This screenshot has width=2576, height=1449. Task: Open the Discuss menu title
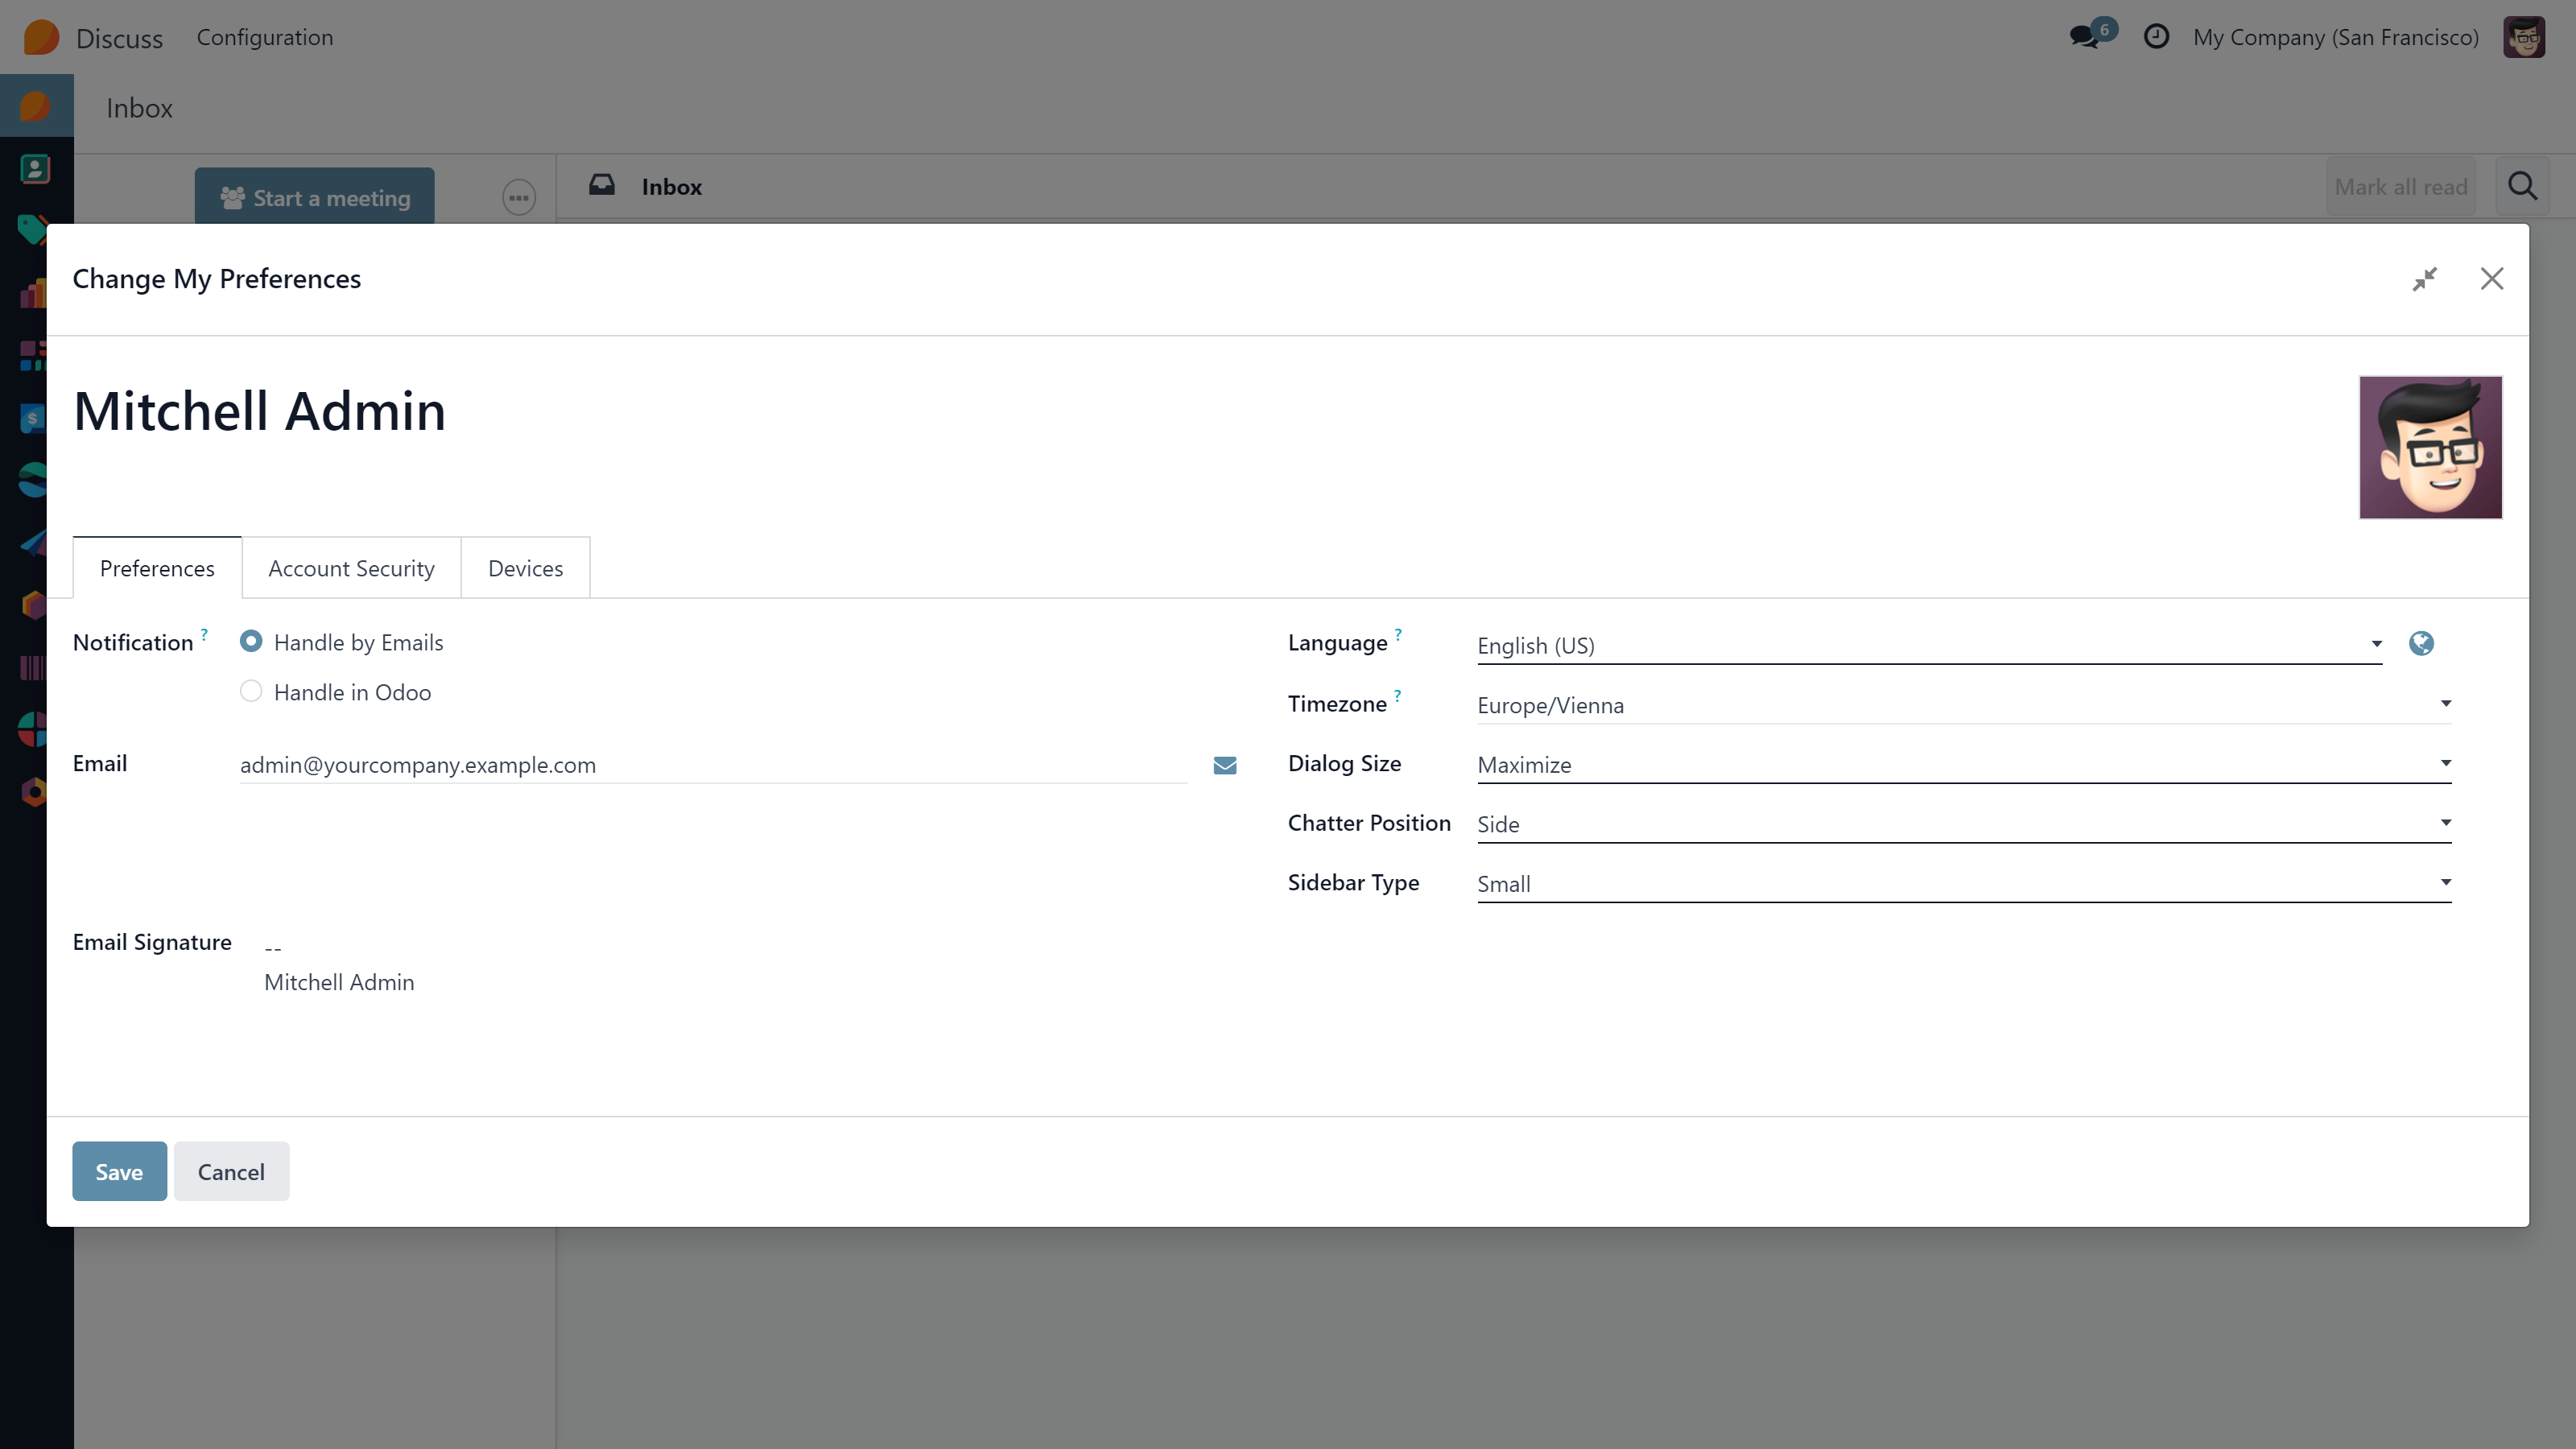click(x=119, y=38)
